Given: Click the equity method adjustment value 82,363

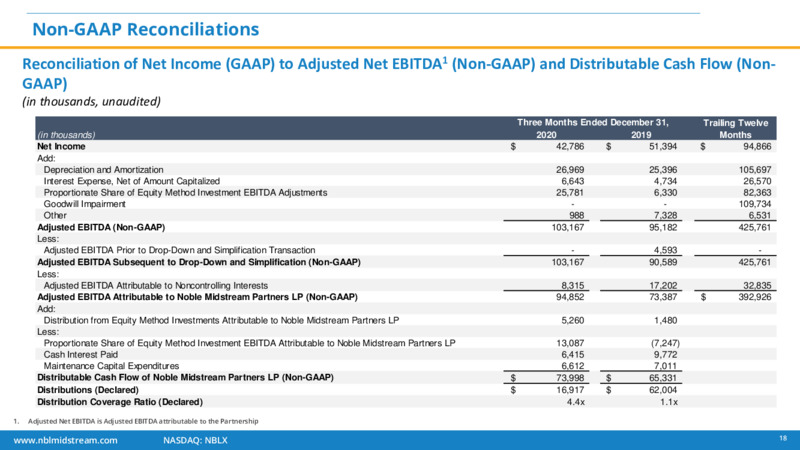Looking at the screenshot, I should [757, 192].
